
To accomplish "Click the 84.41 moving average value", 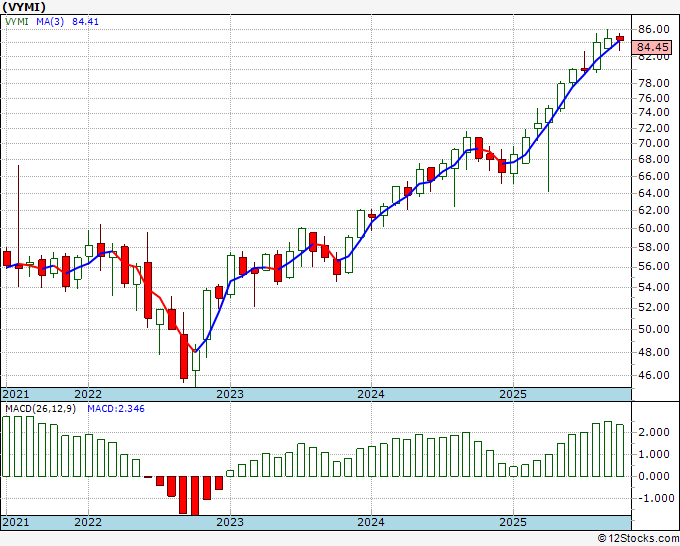I will click(85, 21).
